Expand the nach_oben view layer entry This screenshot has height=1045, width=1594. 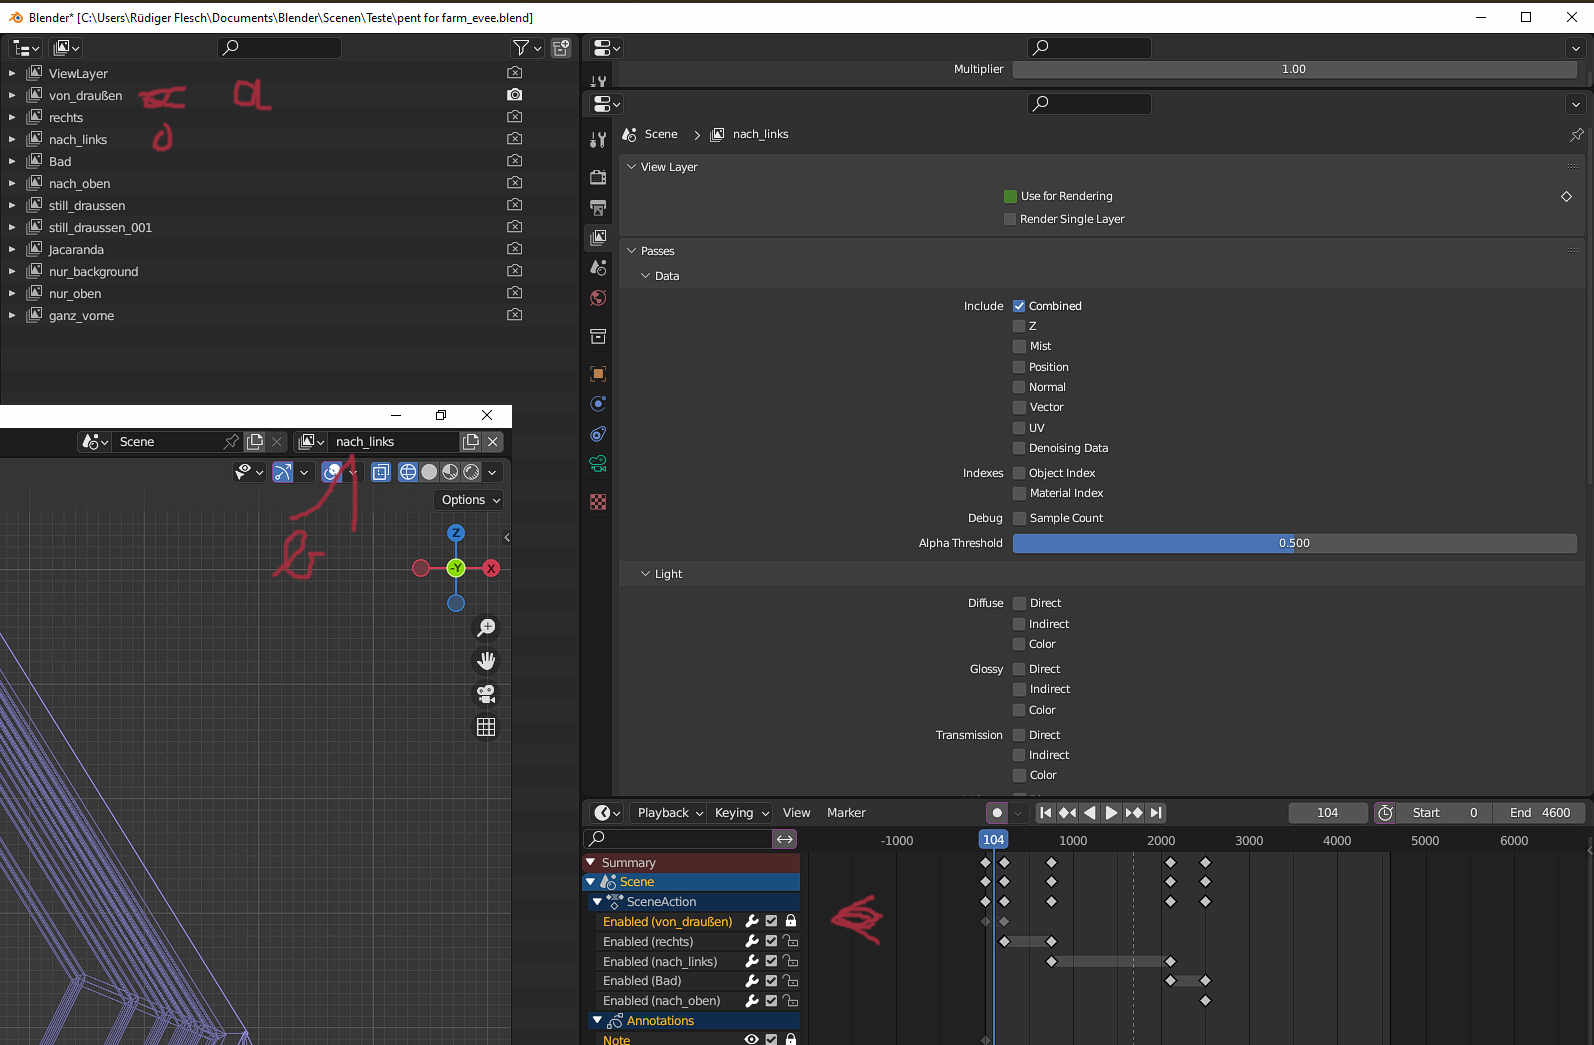(x=12, y=184)
